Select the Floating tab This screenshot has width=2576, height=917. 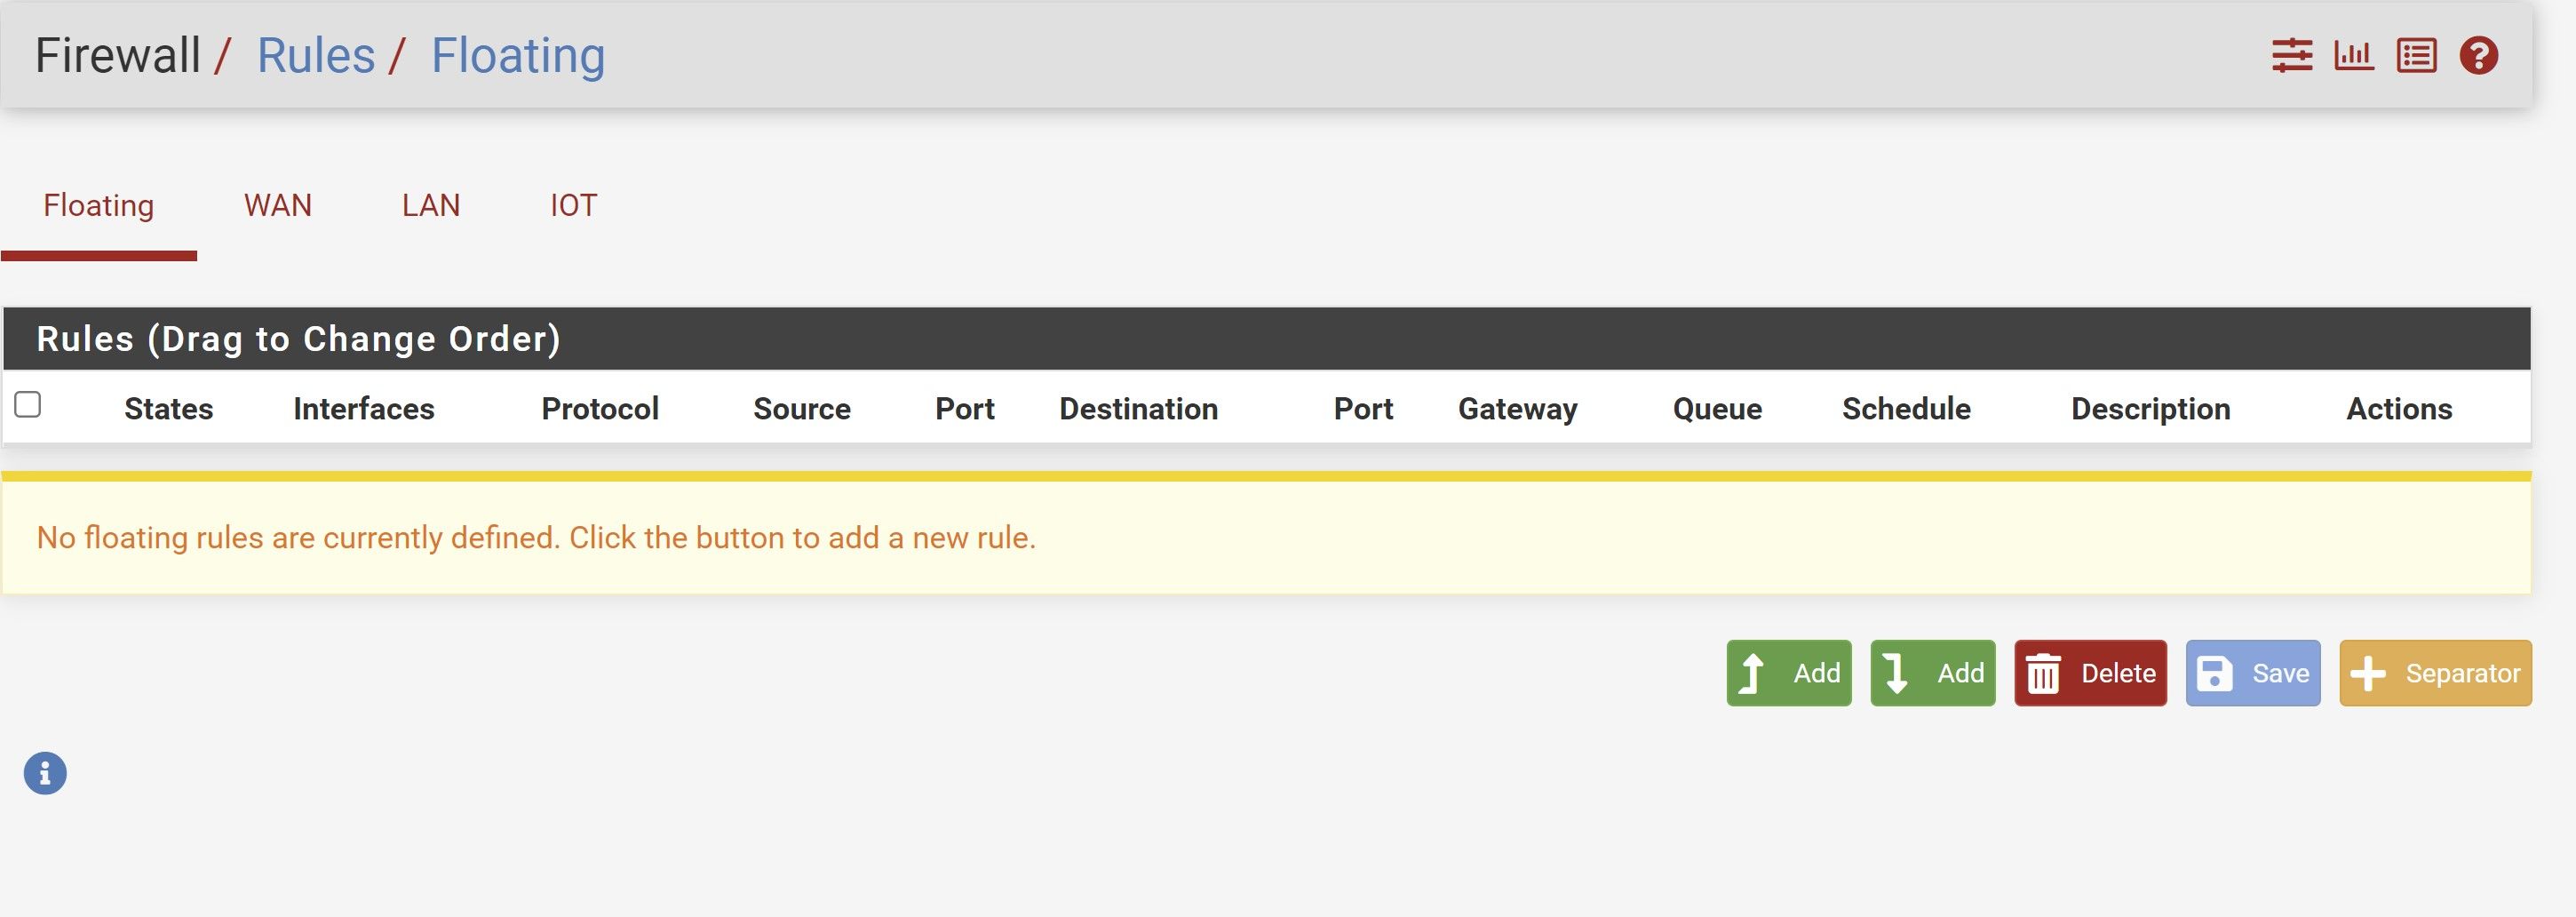click(x=99, y=206)
